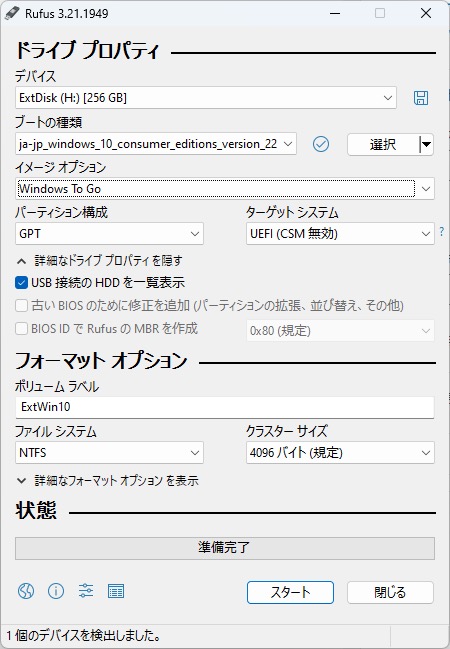Expand 詳細なフォーマット オプション を表示 section
Viewport: 450px width, 649px height.
coord(108,481)
